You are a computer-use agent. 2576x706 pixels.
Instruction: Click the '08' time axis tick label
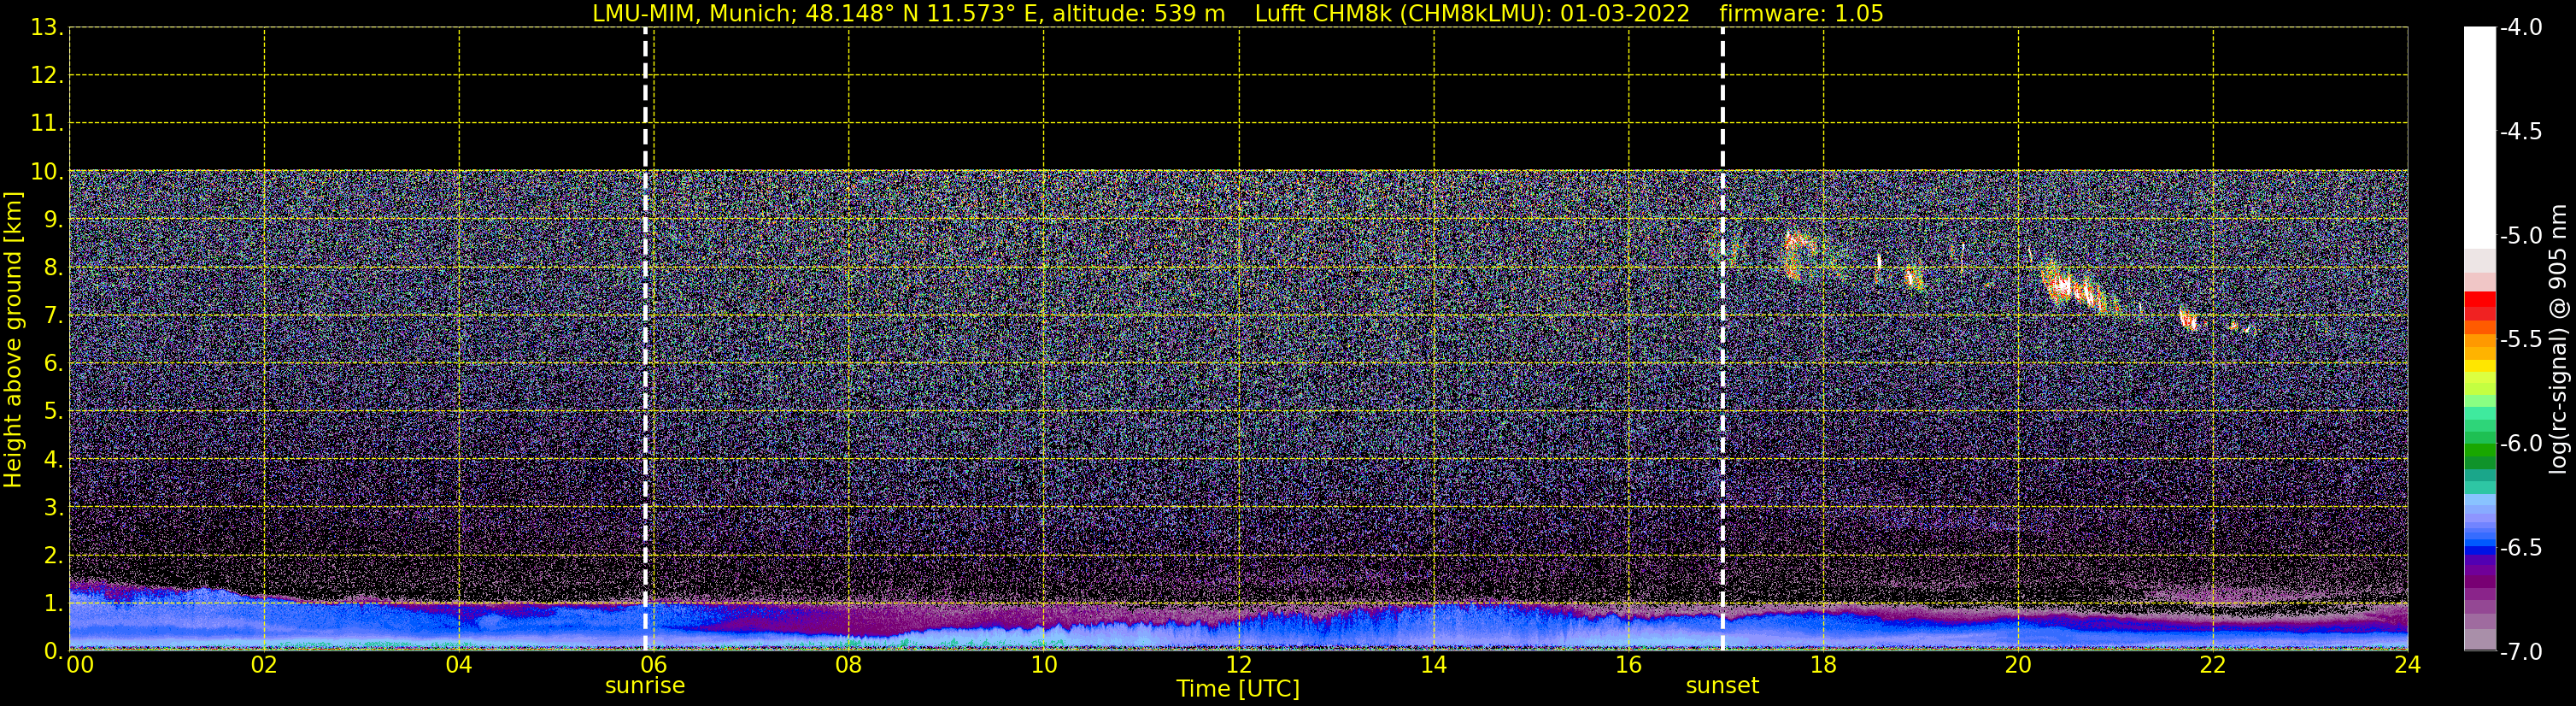point(849,665)
